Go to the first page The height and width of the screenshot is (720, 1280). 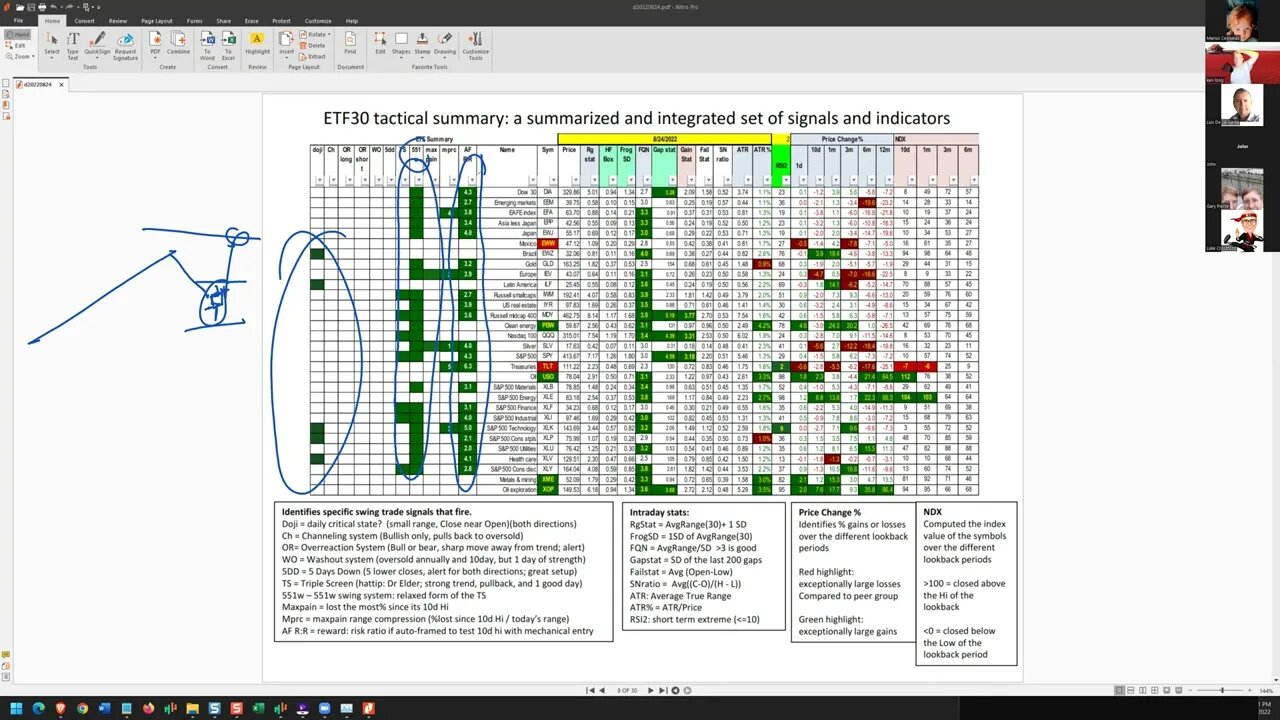[x=589, y=690]
